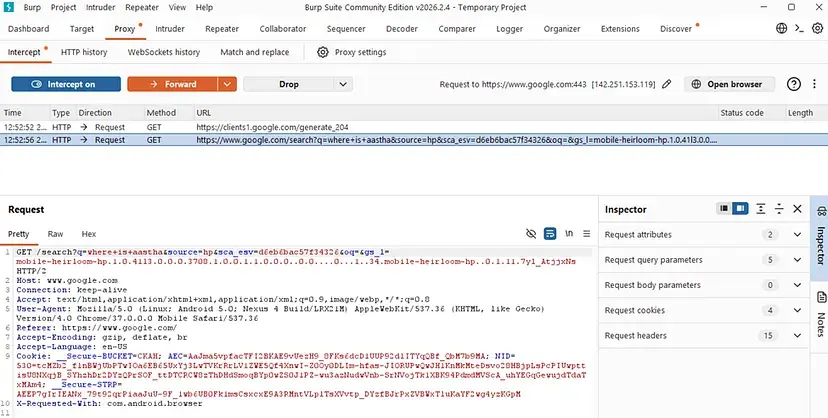Image resolution: width=828 pixels, height=418 pixels.
Task: Switch to the Organizer tab
Action: (562, 29)
